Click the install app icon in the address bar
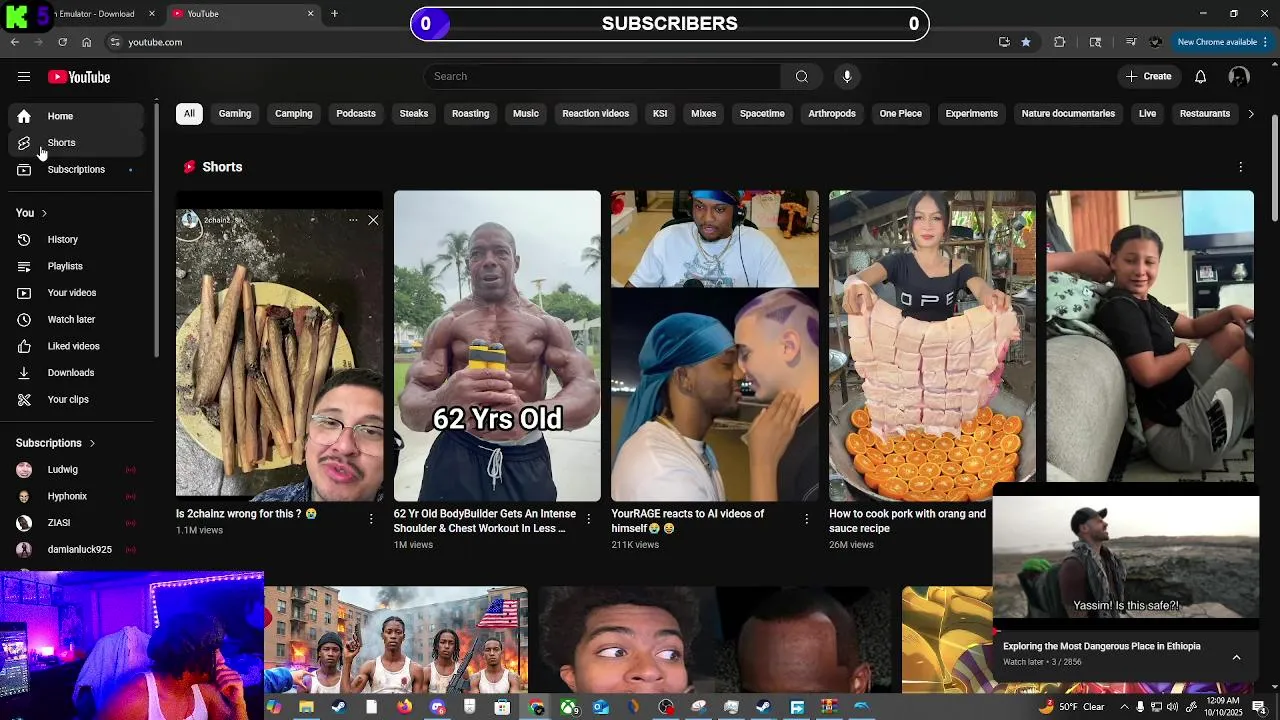This screenshot has height=720, width=1280. click(x=1004, y=42)
